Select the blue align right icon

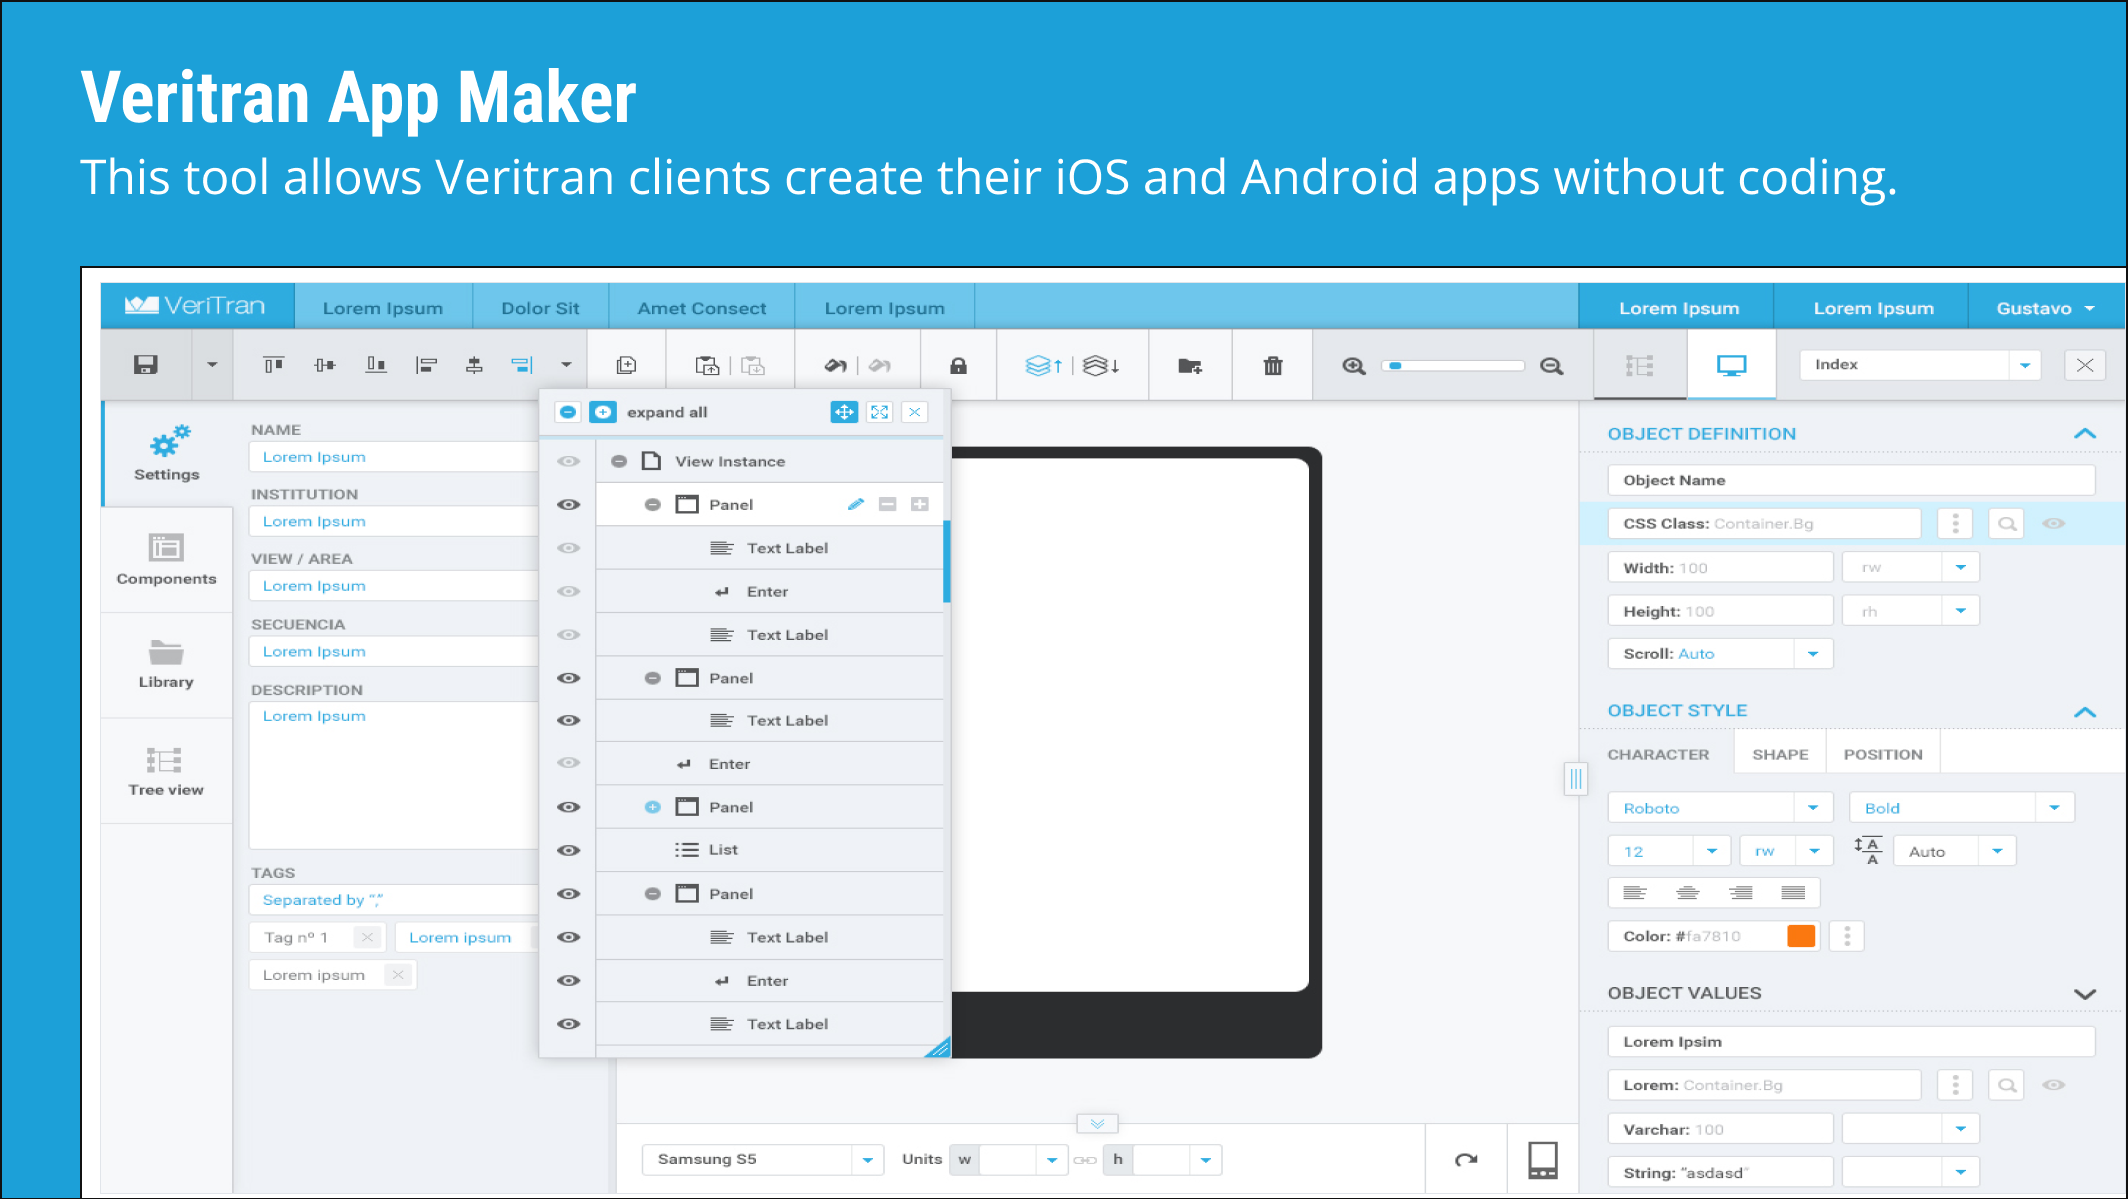coord(522,365)
